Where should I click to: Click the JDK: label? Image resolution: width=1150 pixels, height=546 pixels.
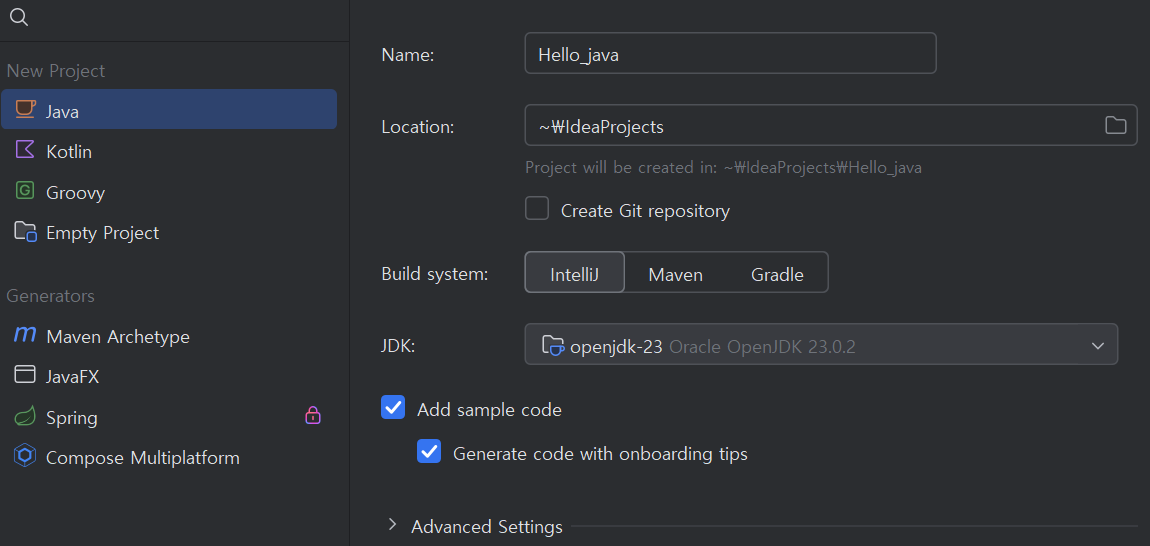point(398,346)
